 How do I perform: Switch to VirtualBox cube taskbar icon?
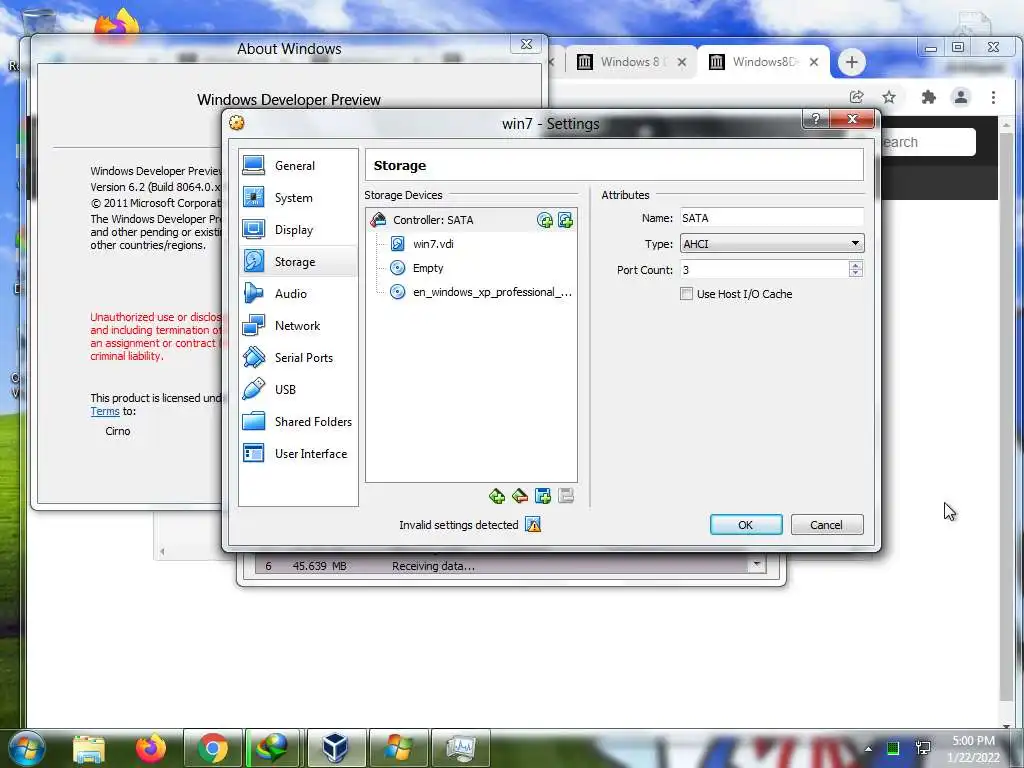pyautogui.click(x=336, y=748)
